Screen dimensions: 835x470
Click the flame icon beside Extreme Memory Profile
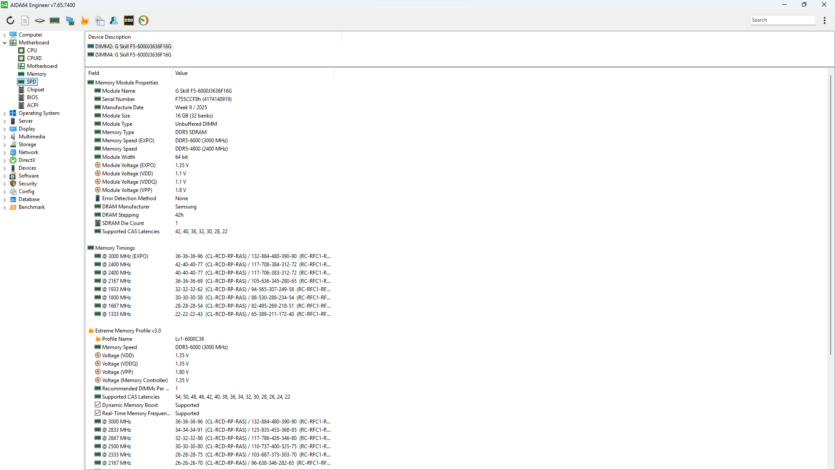(x=91, y=331)
